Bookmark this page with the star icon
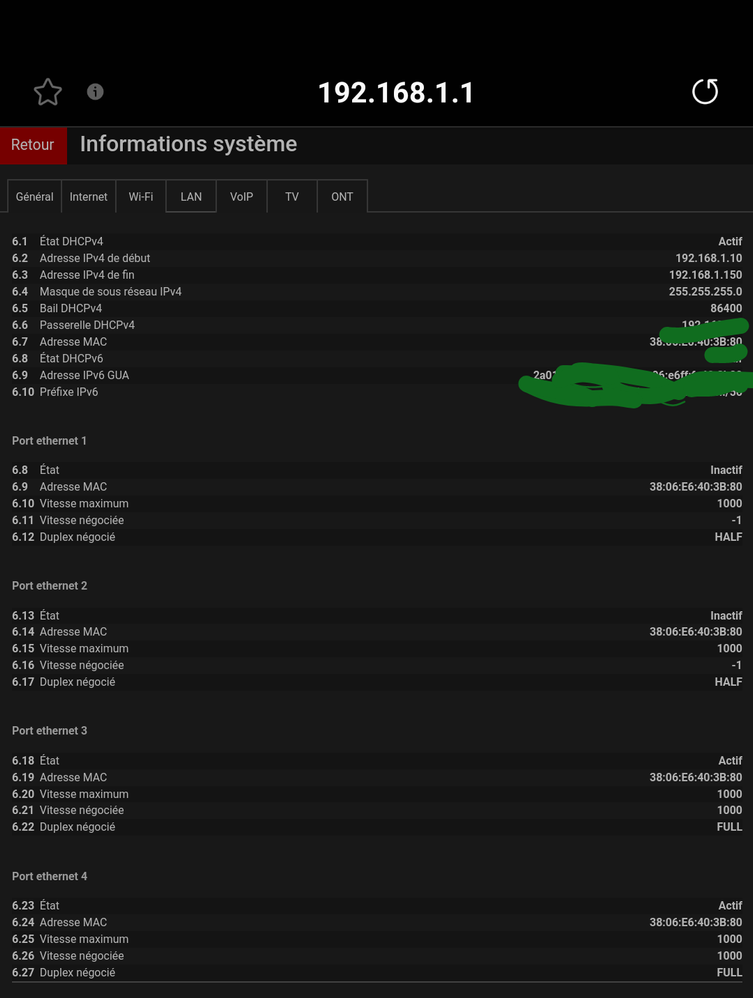The width and height of the screenshot is (753, 998). (47, 92)
